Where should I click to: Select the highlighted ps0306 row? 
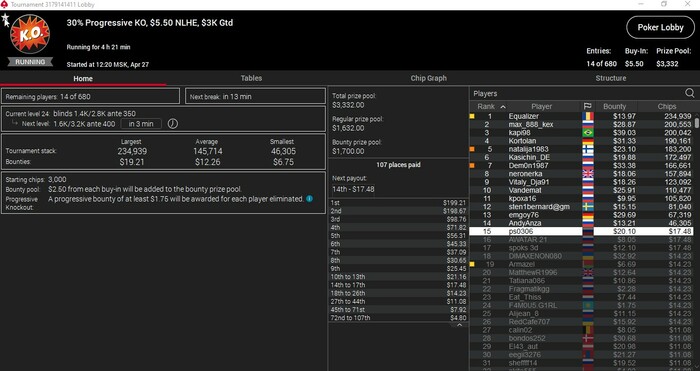[581, 231]
